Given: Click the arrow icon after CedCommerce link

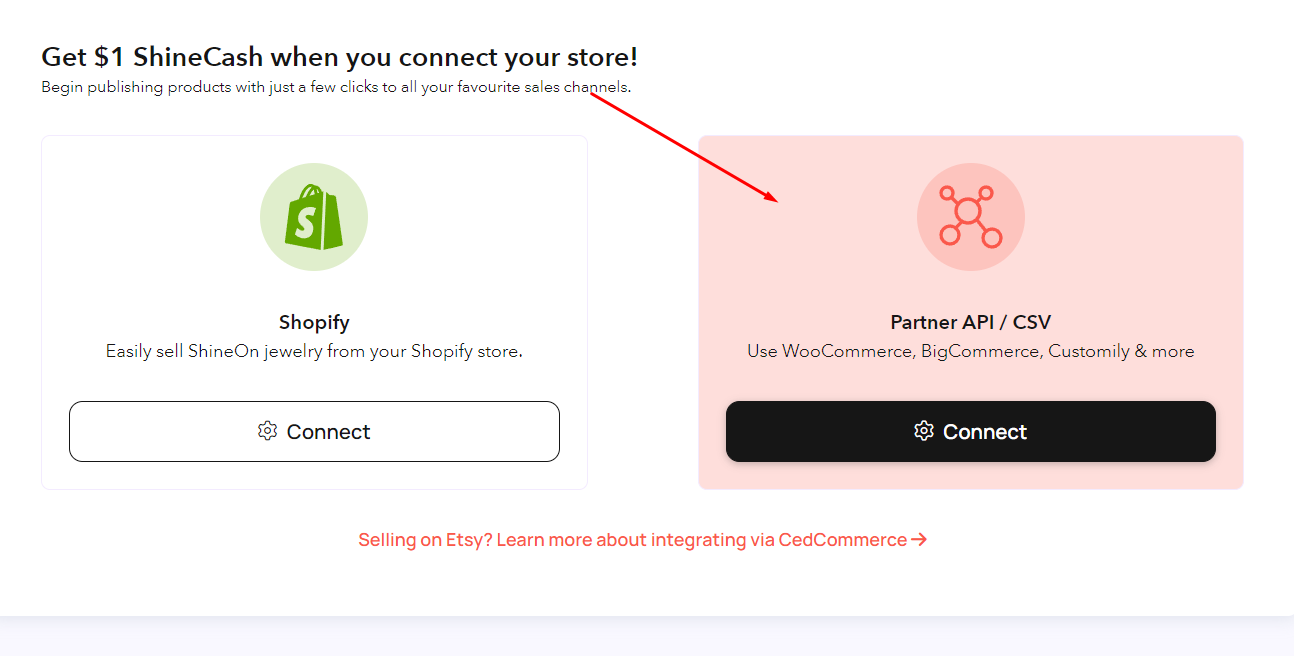Looking at the screenshot, I should point(919,540).
